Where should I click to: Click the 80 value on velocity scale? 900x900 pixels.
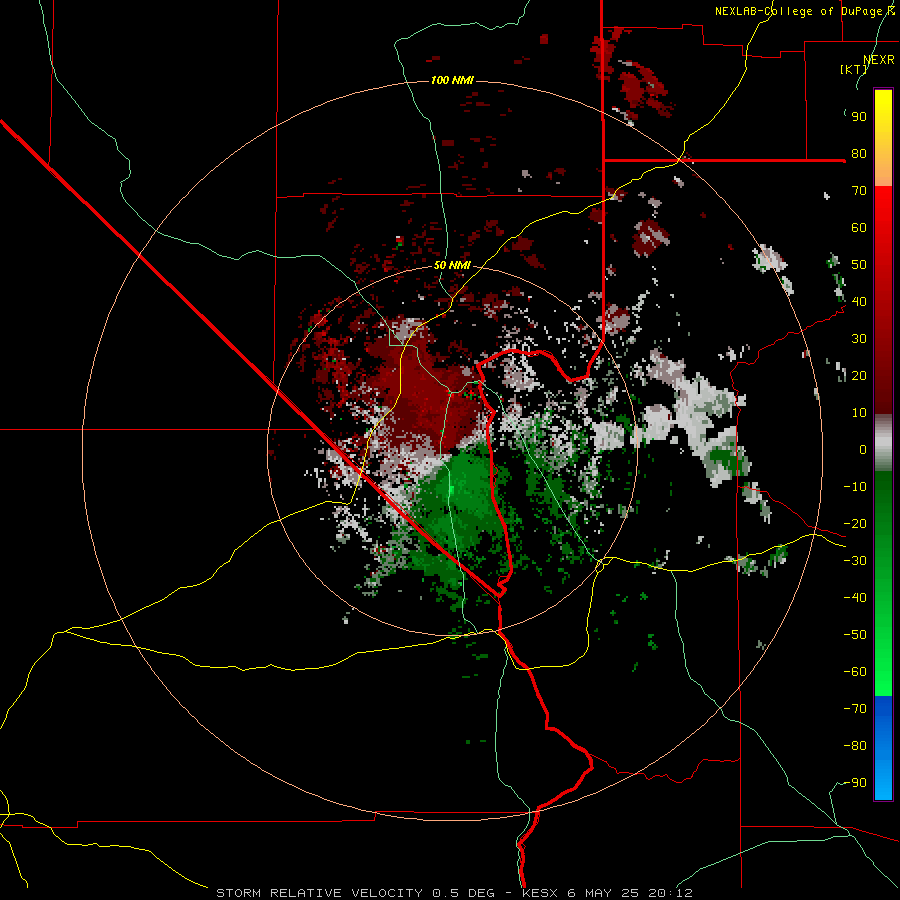click(x=859, y=154)
